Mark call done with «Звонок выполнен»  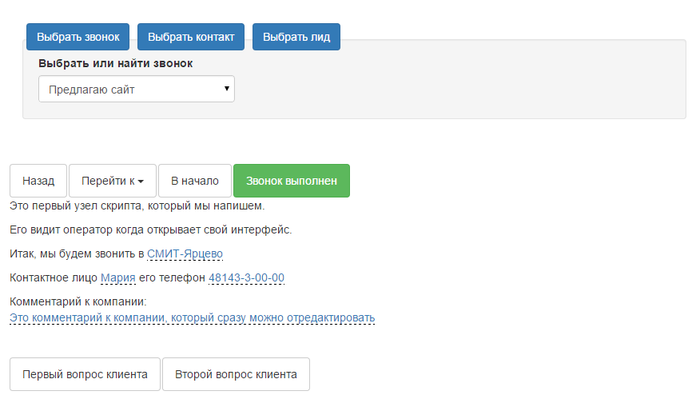pos(291,181)
